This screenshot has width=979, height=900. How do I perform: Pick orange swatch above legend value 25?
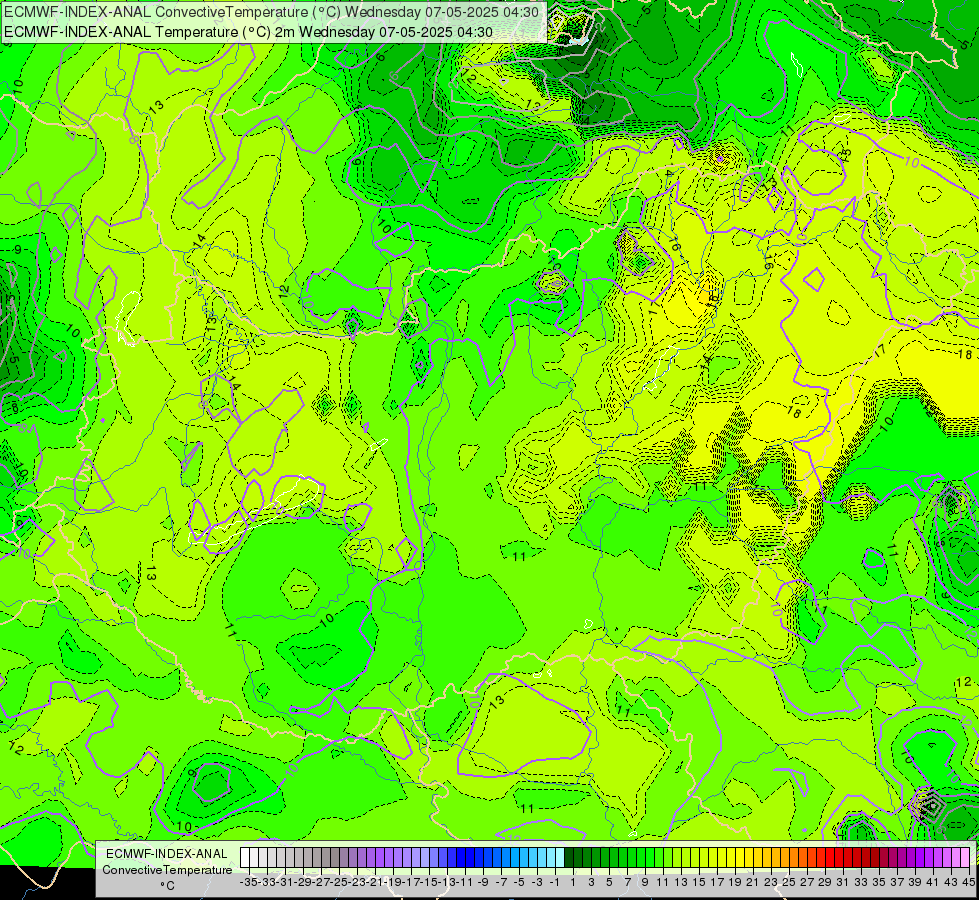[x=785, y=857]
